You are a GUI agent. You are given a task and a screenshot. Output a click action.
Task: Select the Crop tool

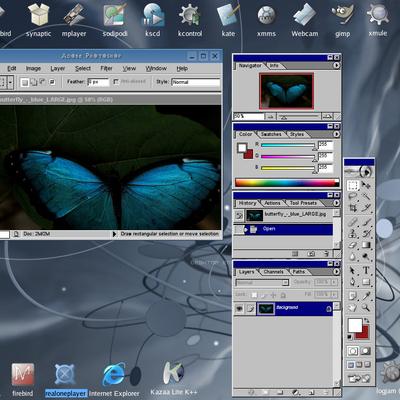point(353,208)
